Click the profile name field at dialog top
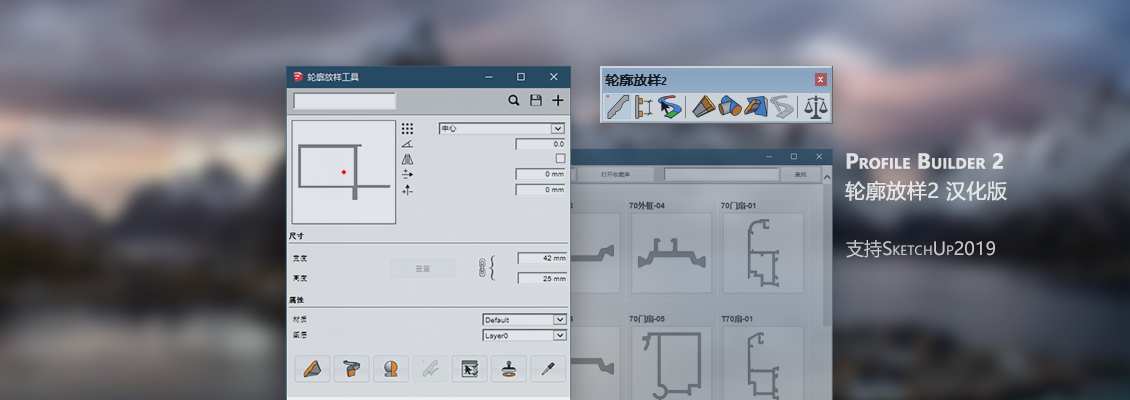 [344, 102]
